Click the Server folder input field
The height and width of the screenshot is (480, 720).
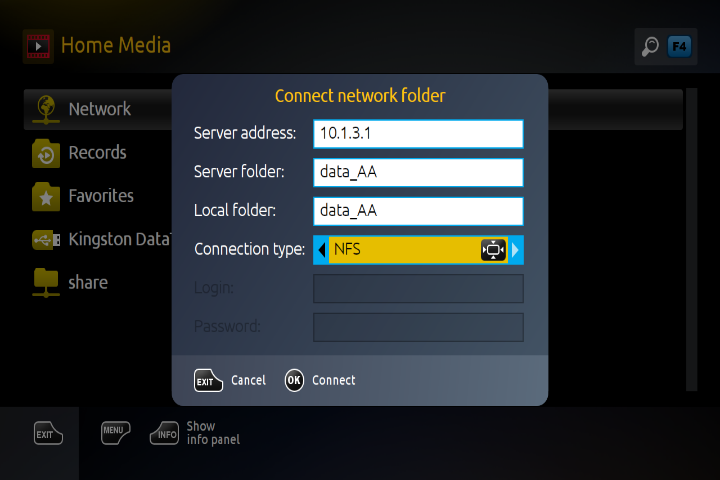click(418, 172)
